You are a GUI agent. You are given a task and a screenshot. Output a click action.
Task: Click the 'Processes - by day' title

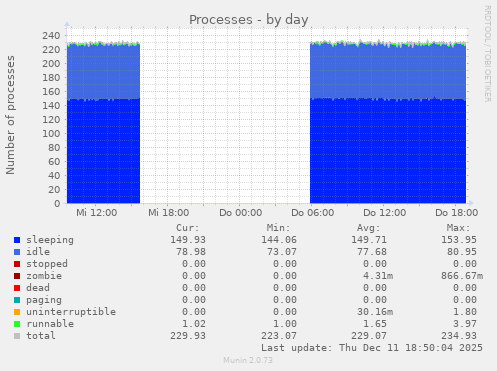(x=249, y=20)
